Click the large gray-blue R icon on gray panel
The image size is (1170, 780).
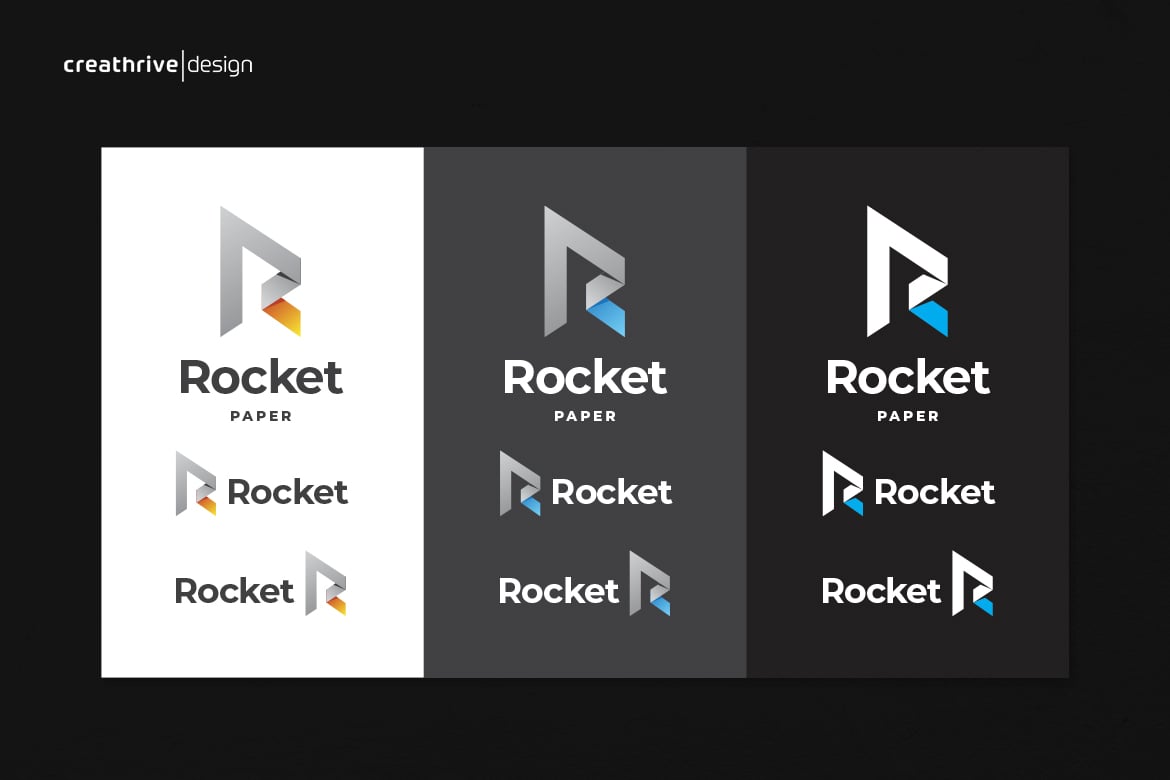click(584, 272)
